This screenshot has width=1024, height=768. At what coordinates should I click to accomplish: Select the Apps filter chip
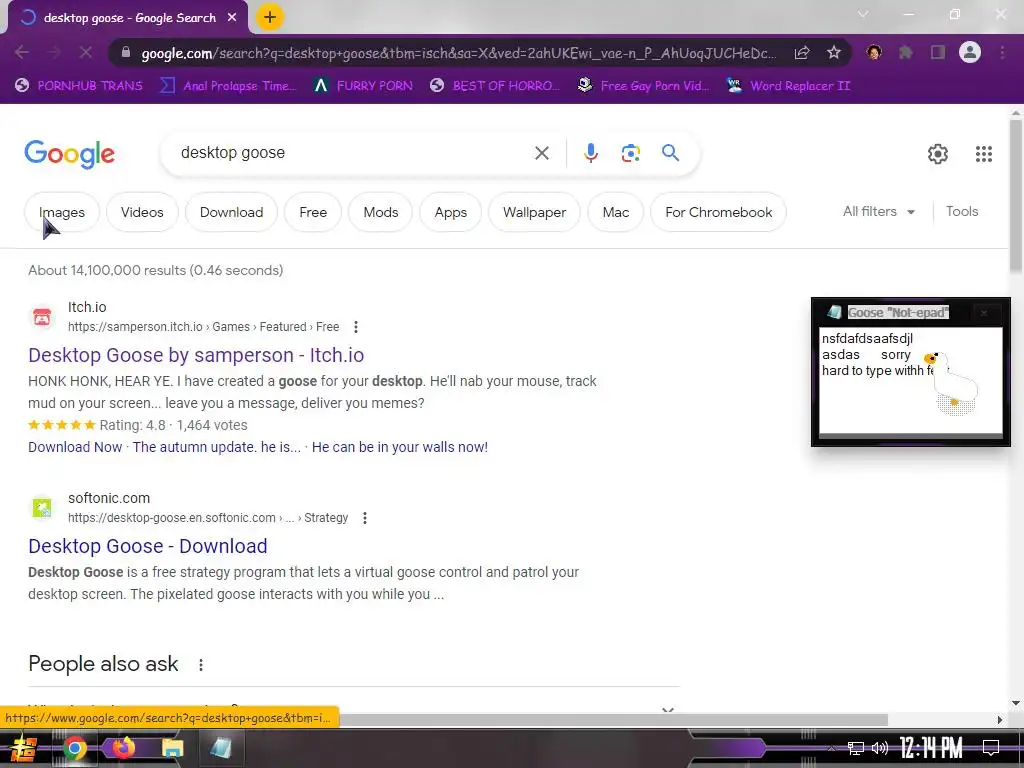tap(451, 212)
